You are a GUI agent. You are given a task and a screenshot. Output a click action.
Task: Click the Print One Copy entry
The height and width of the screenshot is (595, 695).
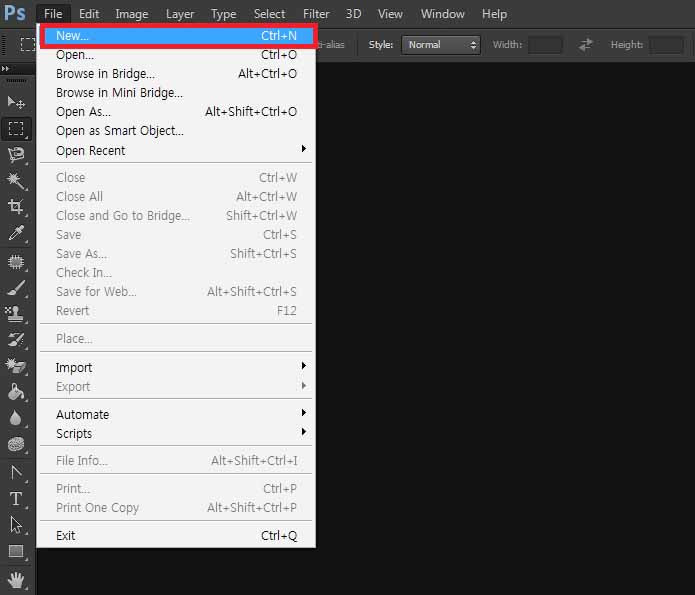(177, 508)
